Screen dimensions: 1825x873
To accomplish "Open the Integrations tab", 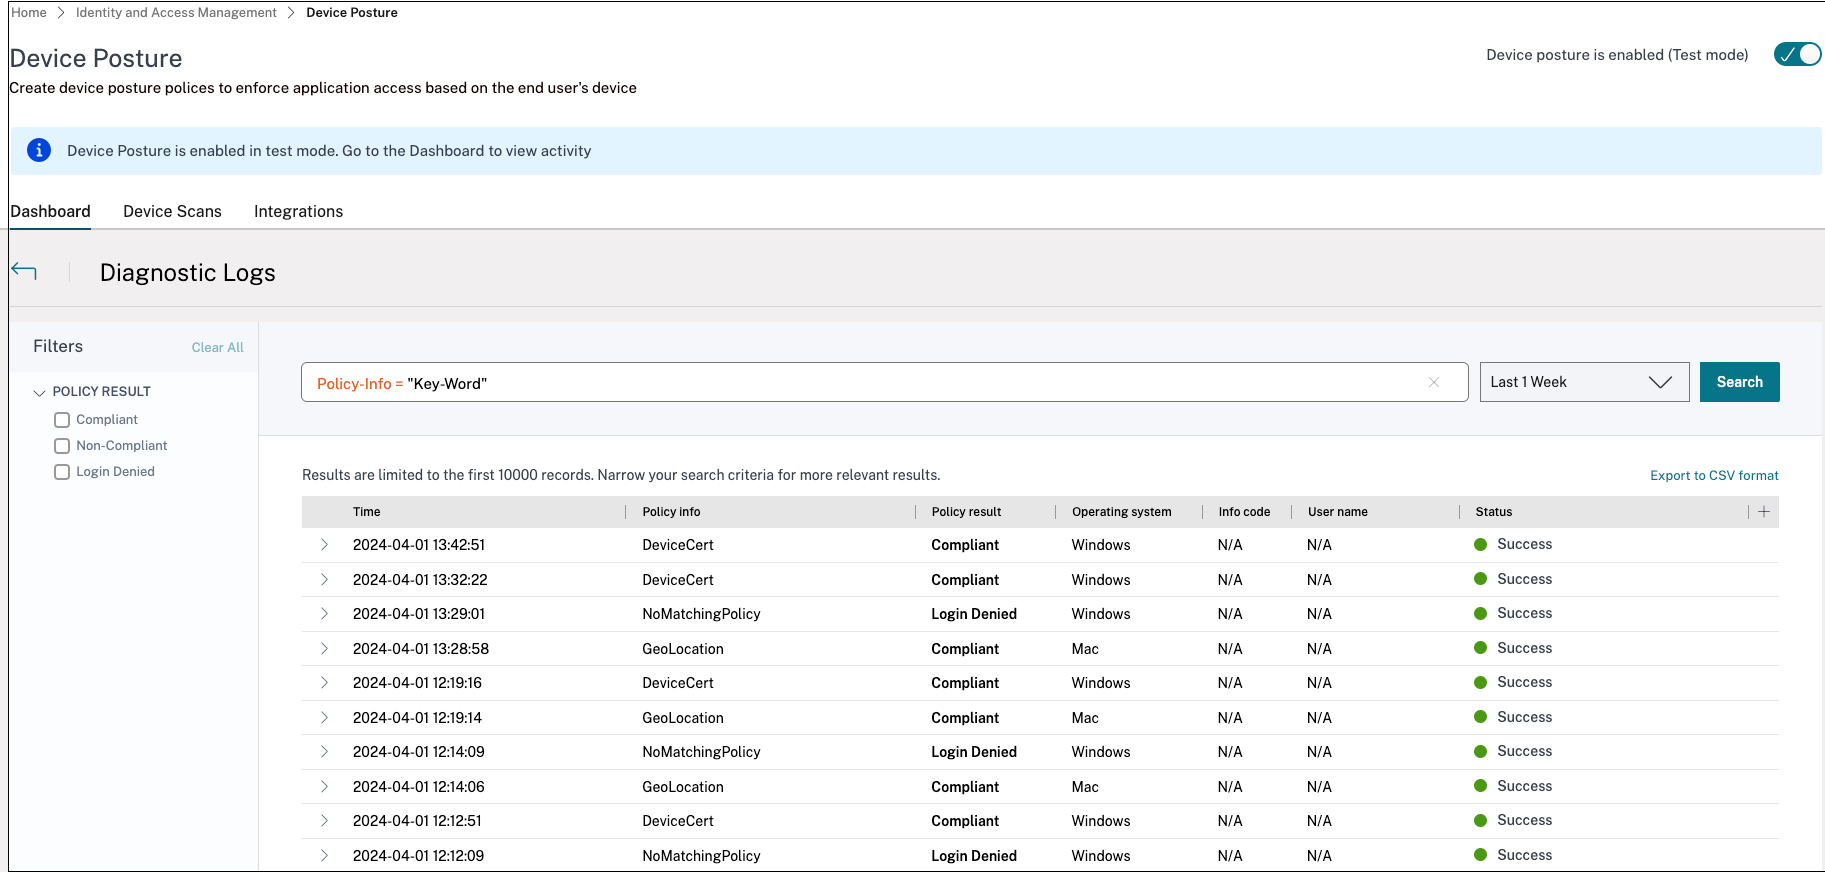I will point(298,211).
